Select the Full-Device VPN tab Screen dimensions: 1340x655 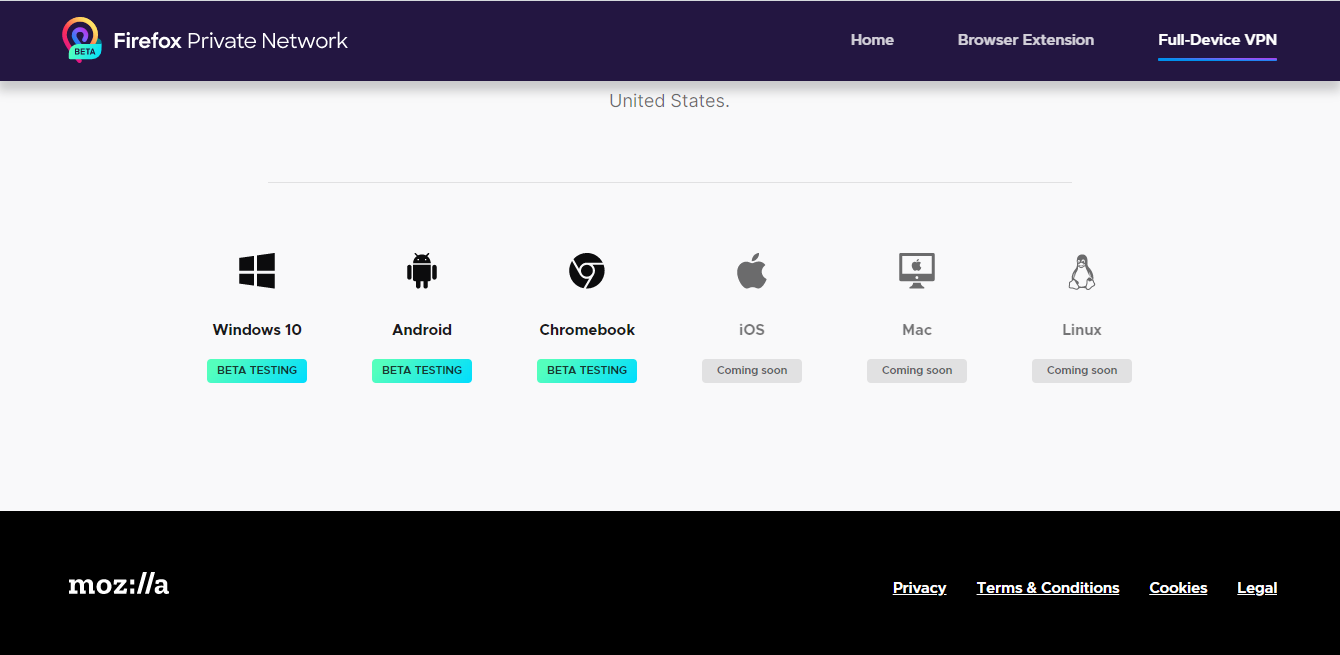tap(1217, 40)
